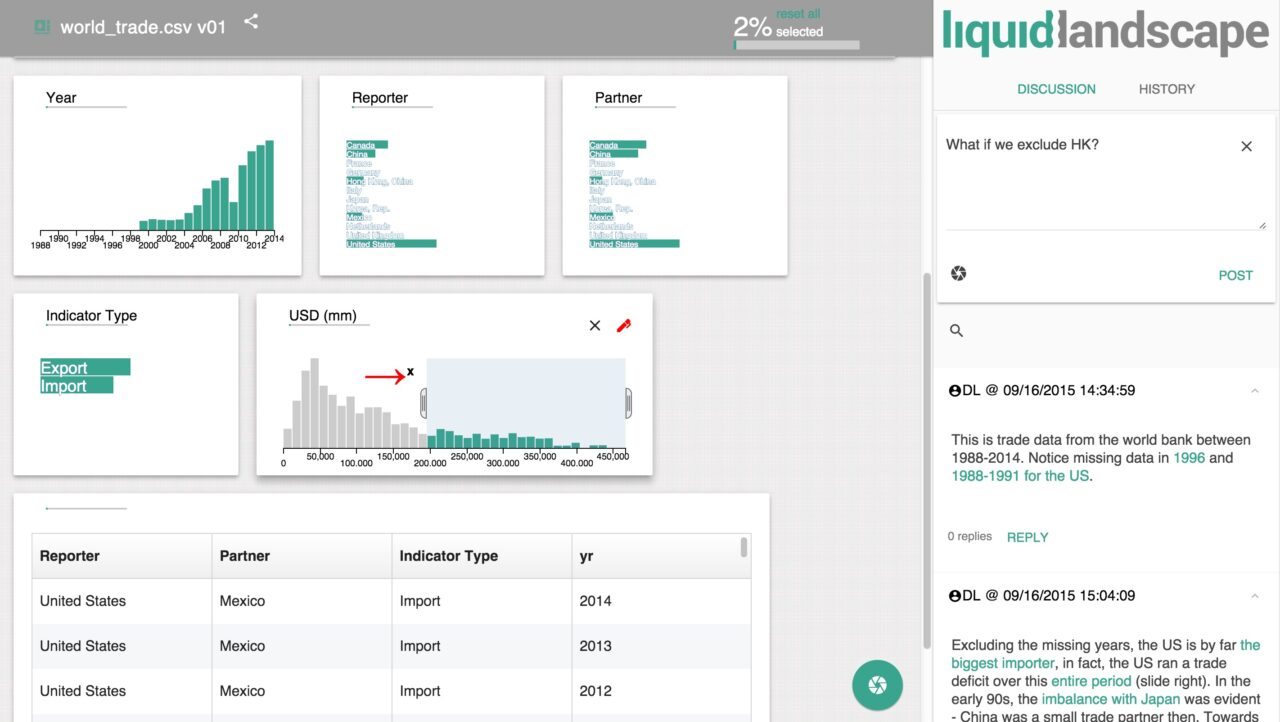This screenshot has width=1280, height=722.
Task: Sort table by Partner column header
Action: (301, 556)
